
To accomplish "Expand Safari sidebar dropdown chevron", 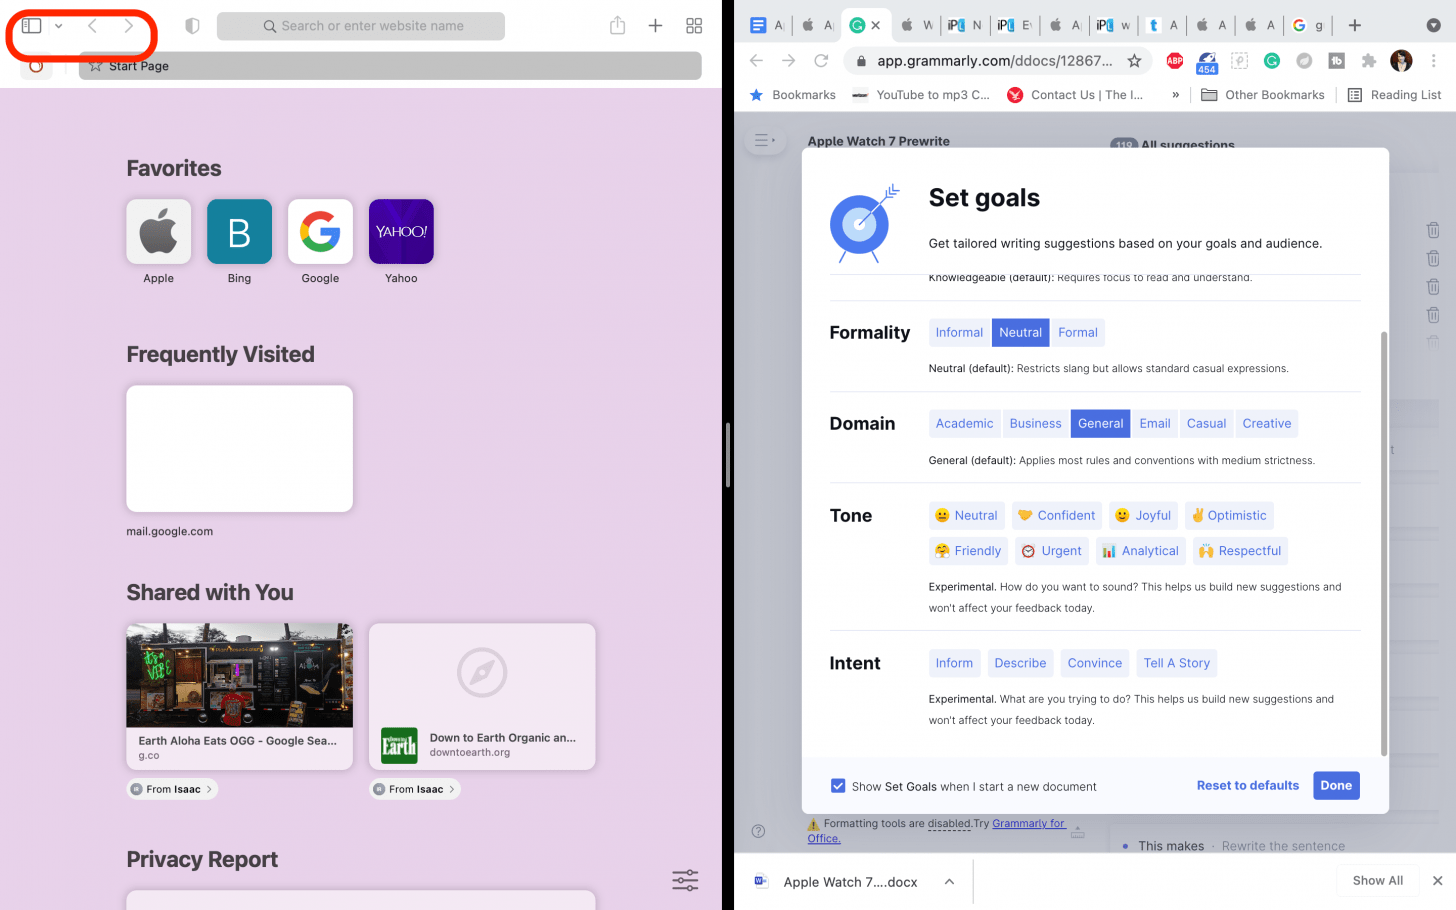I will click(59, 26).
